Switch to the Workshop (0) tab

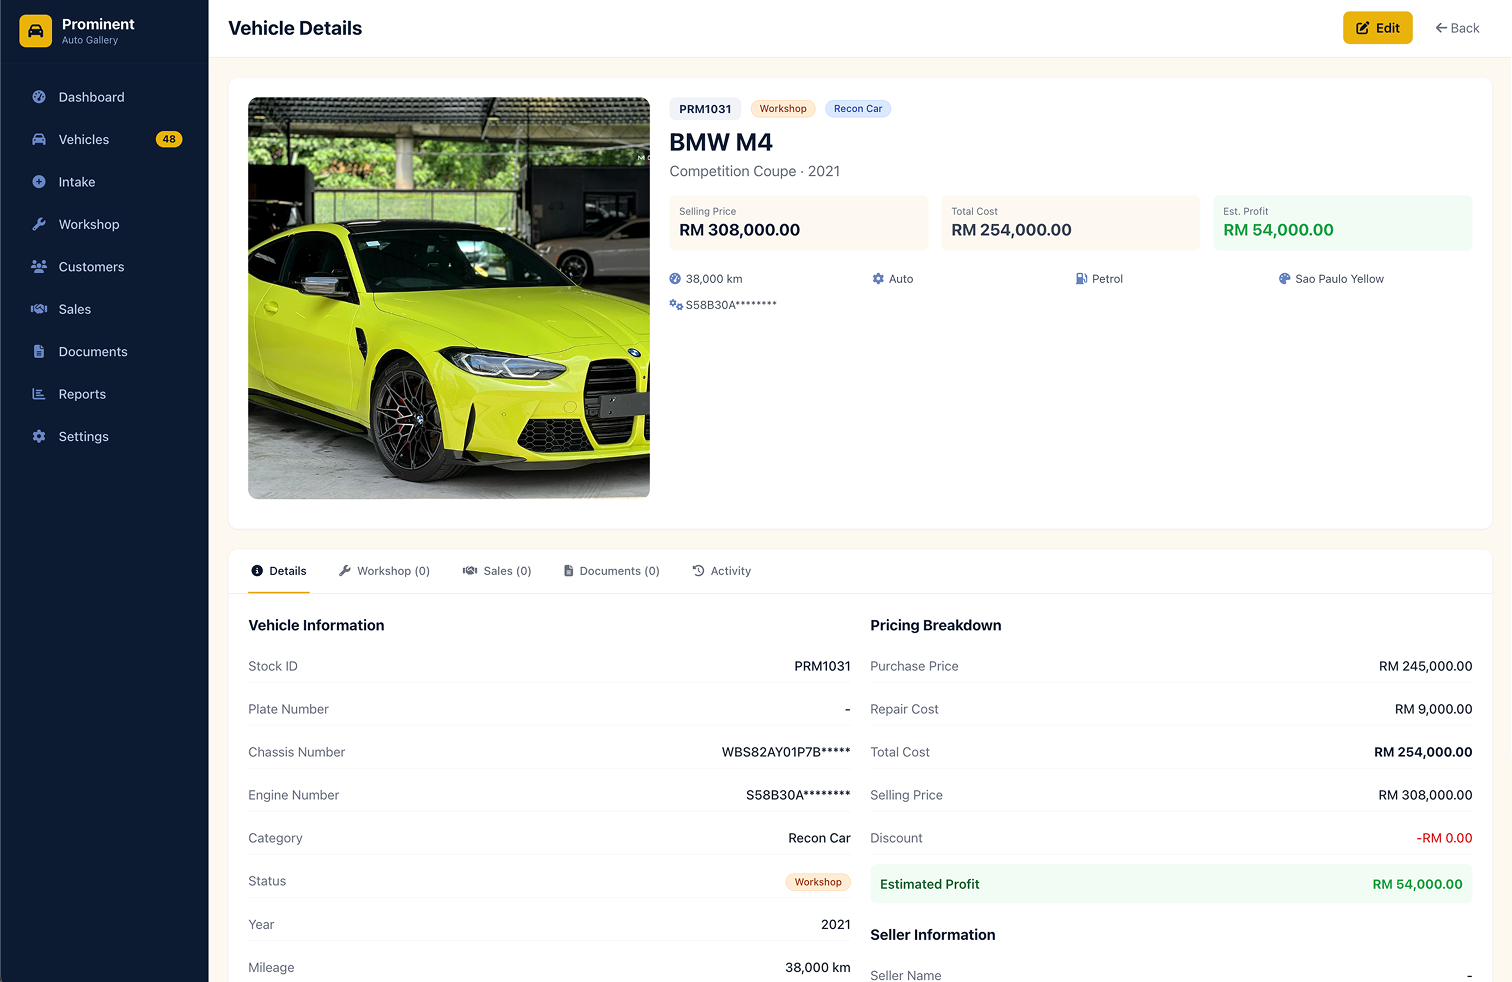384,571
